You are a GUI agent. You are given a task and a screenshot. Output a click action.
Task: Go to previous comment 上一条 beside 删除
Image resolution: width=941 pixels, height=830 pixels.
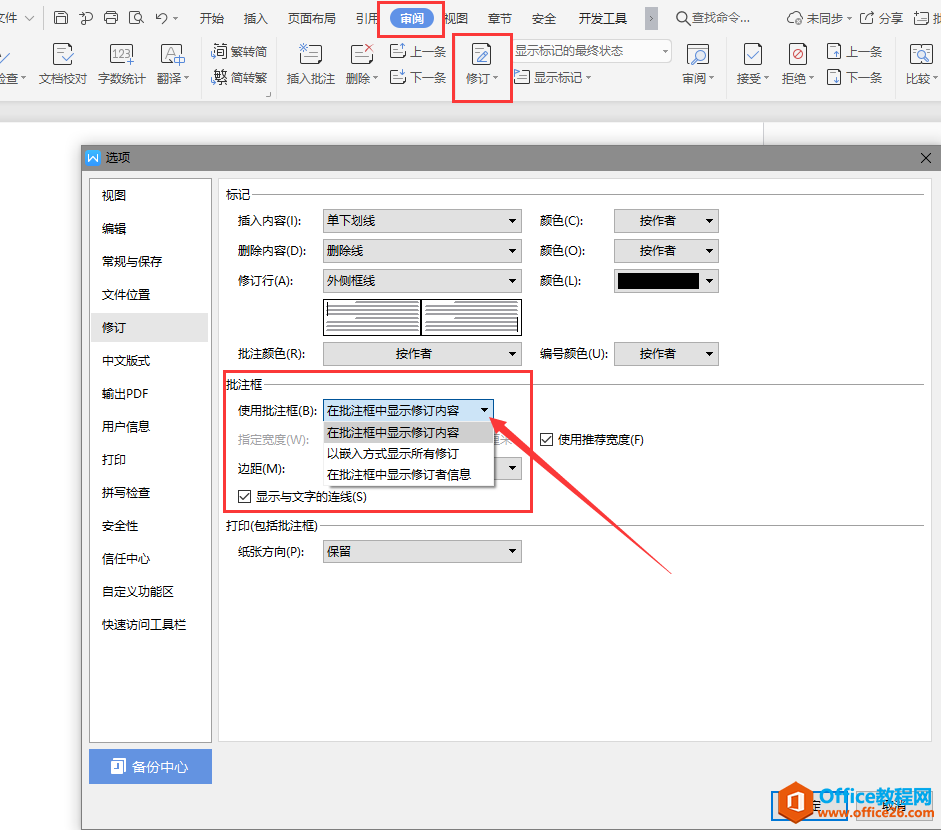point(418,52)
